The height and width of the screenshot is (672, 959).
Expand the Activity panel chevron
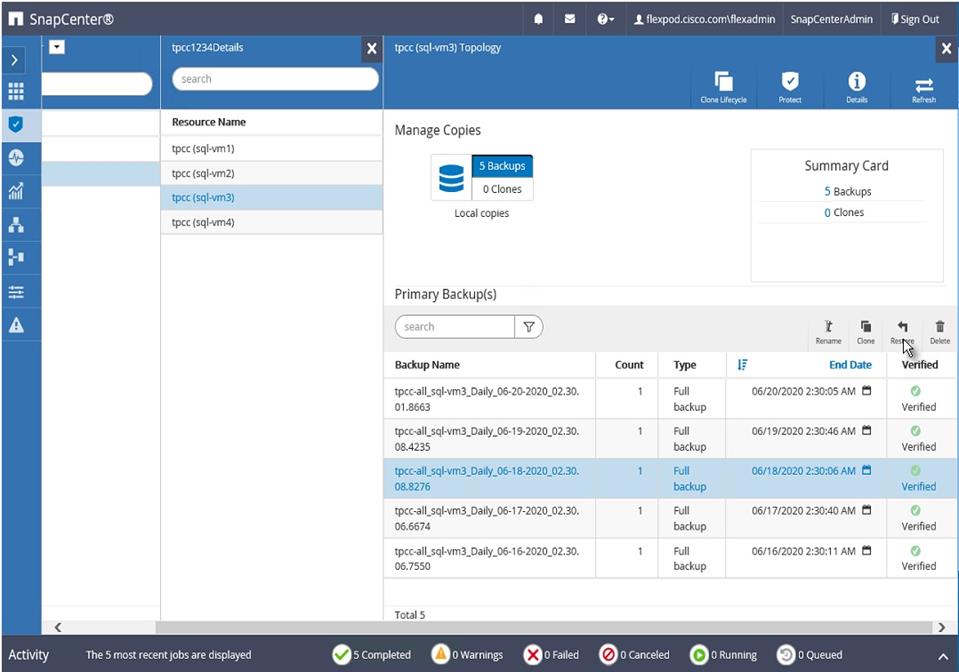[x=942, y=657]
